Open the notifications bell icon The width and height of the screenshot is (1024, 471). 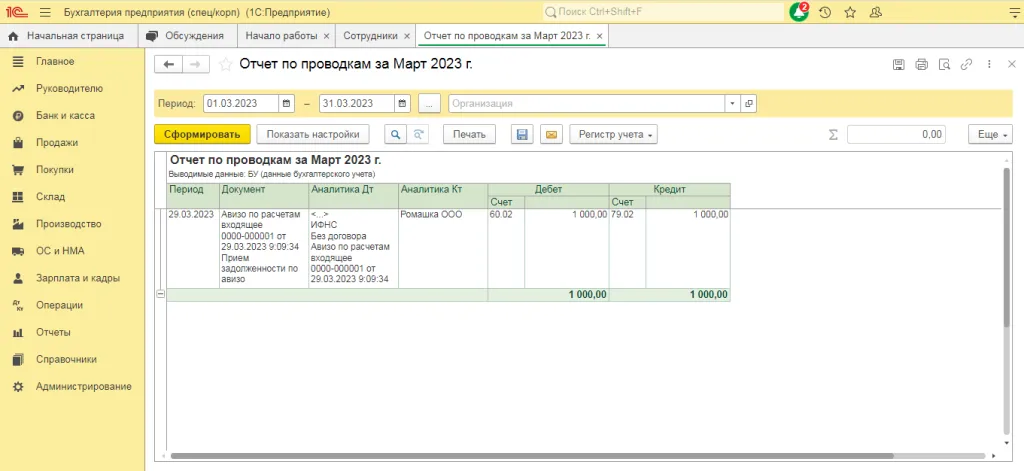(798, 12)
